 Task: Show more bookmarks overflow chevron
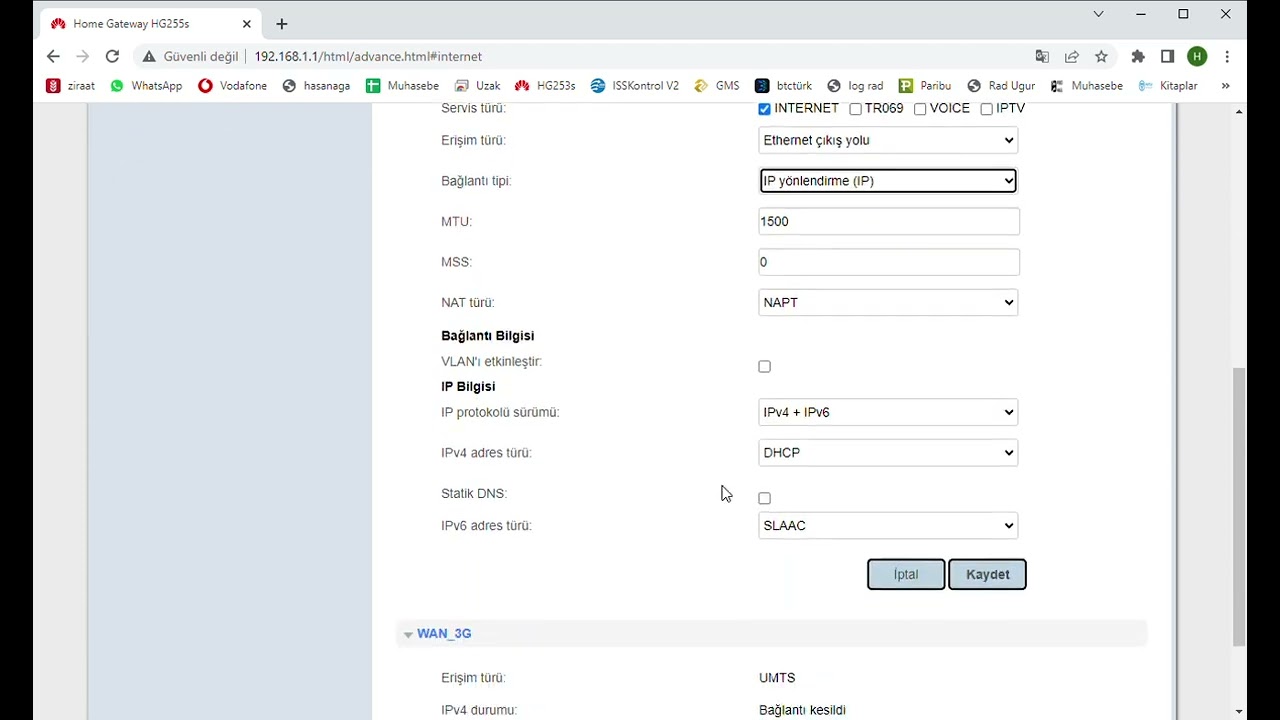[1225, 86]
